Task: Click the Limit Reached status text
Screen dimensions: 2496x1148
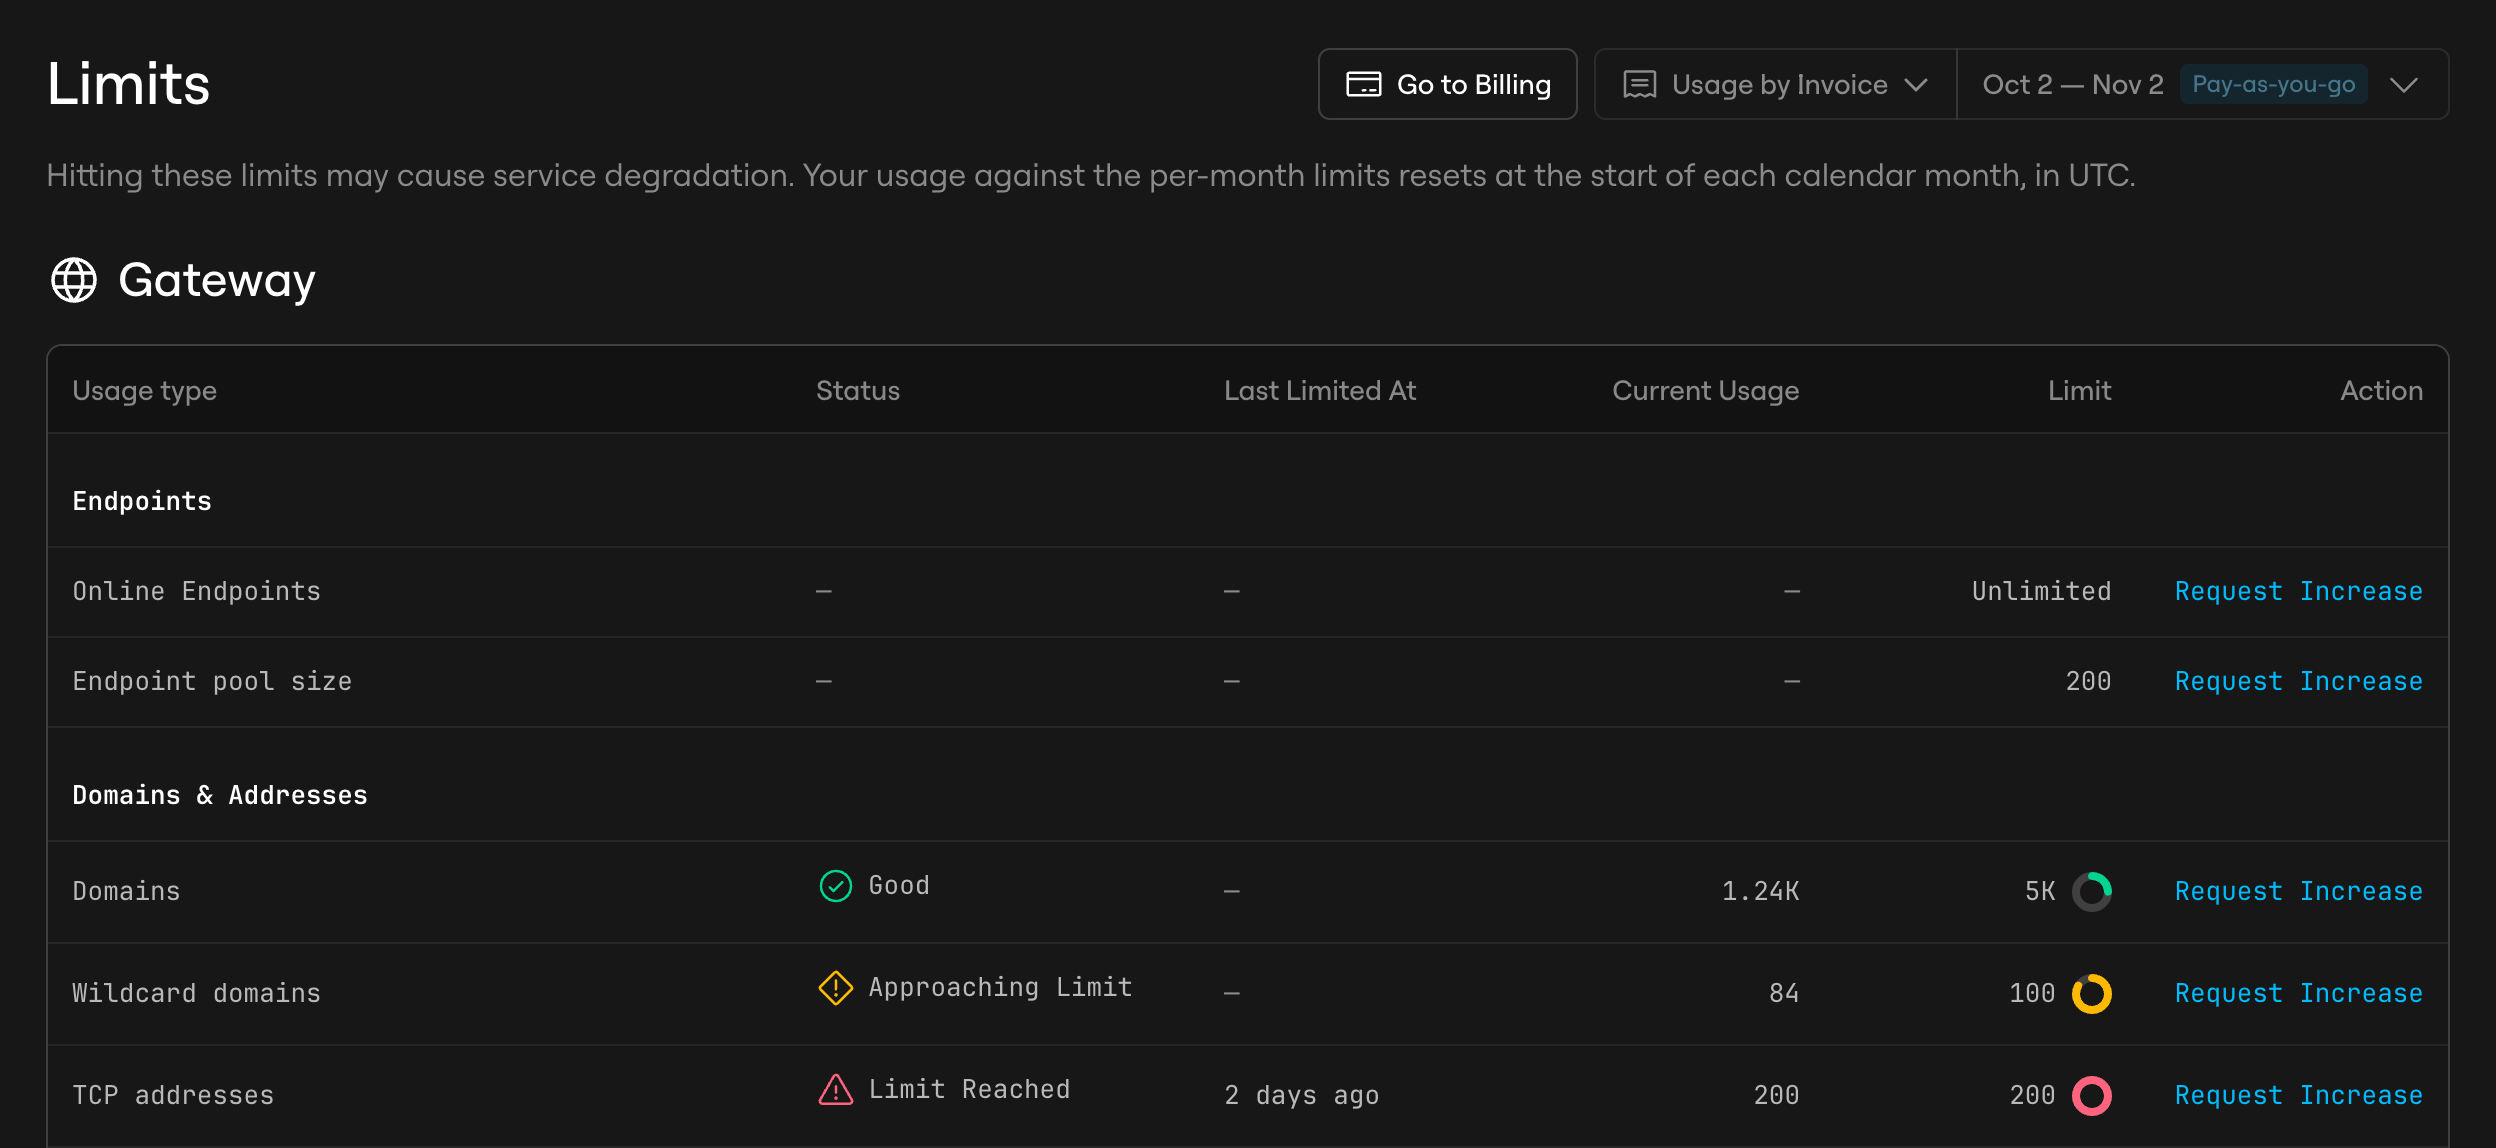Action: pos(969,1089)
